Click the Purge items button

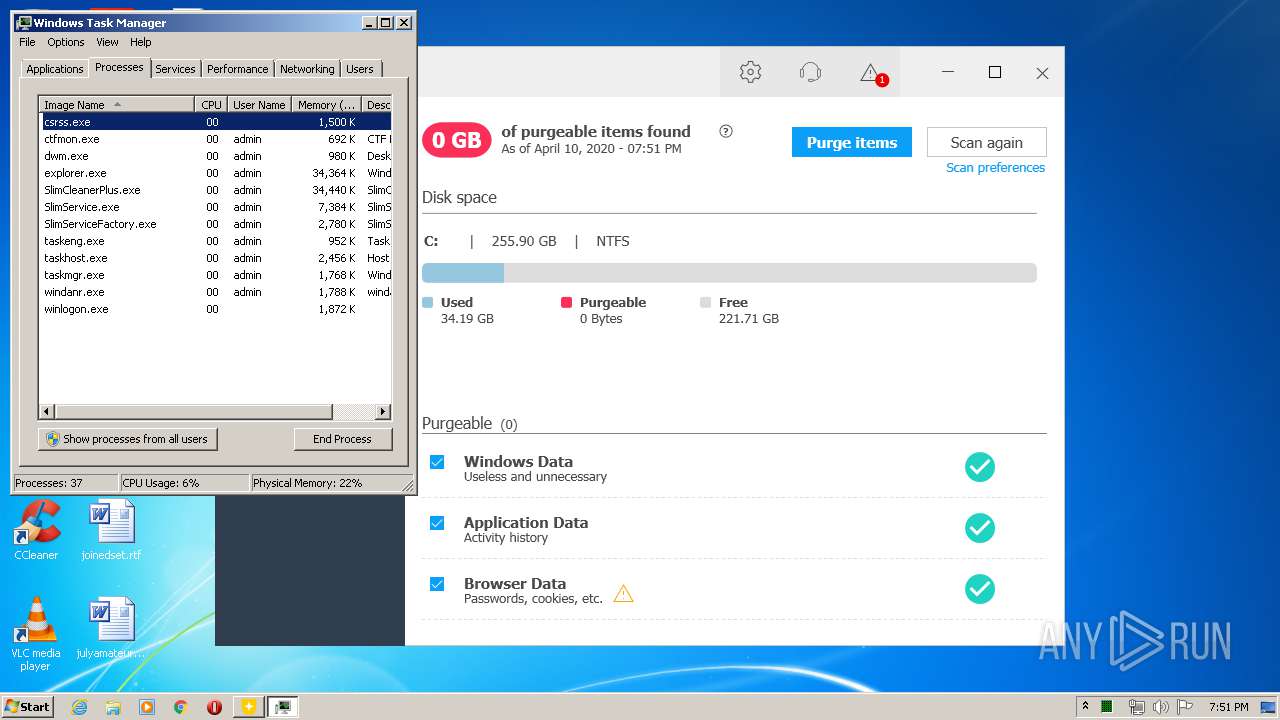(852, 142)
